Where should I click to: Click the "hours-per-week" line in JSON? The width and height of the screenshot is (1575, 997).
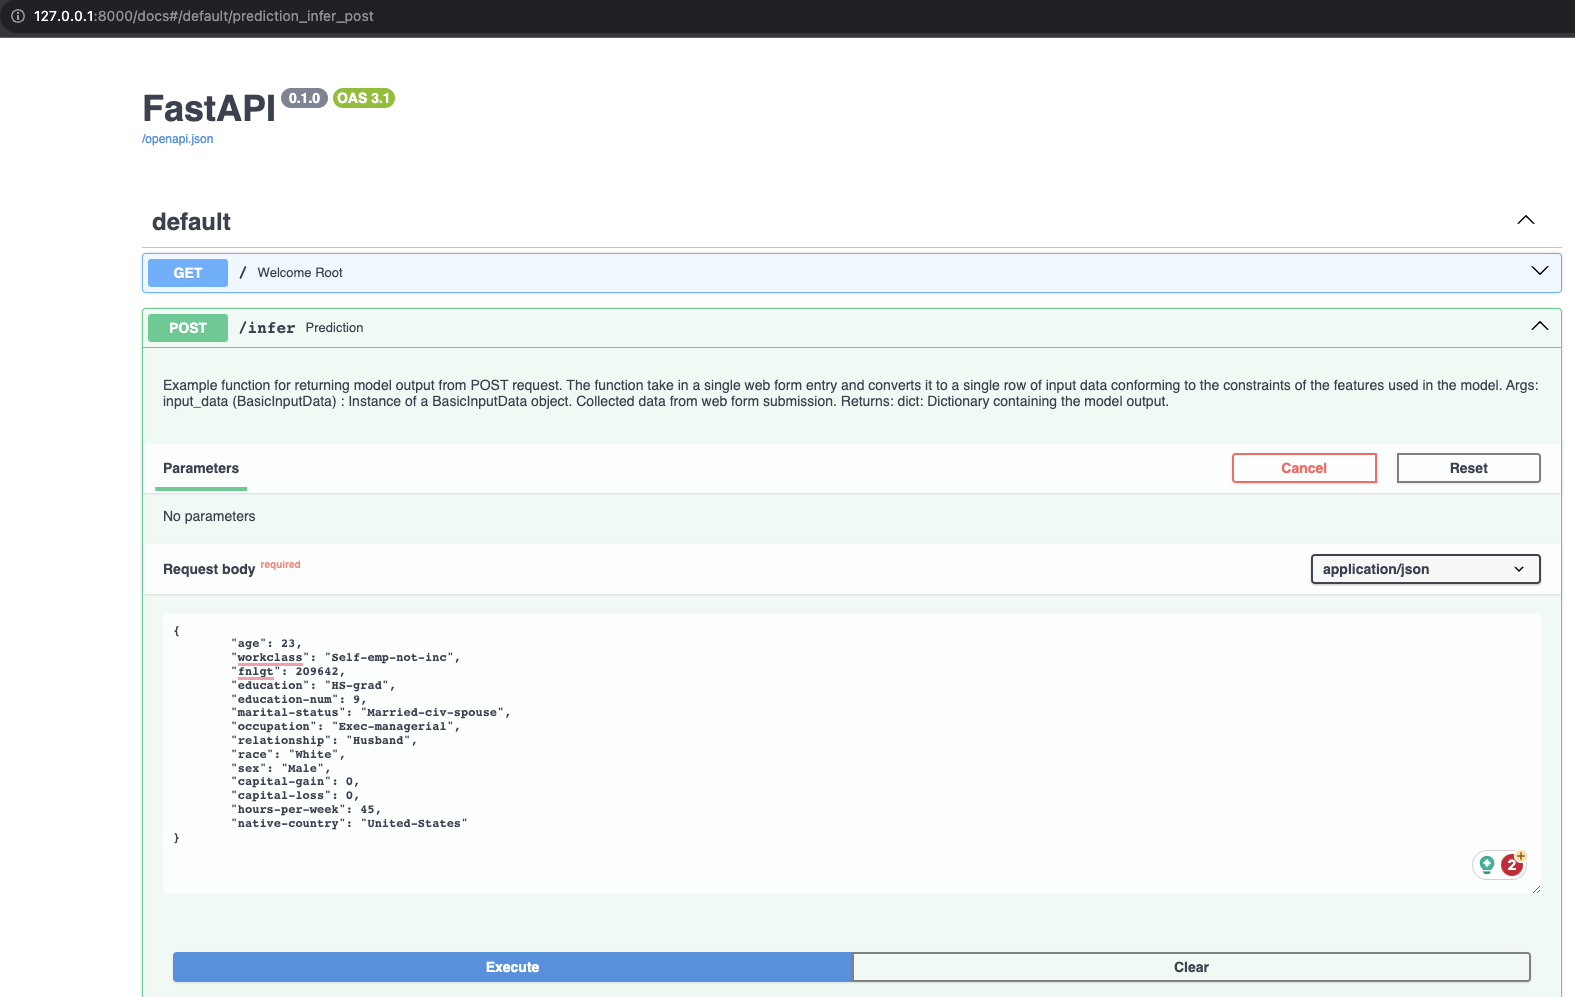click(x=306, y=810)
